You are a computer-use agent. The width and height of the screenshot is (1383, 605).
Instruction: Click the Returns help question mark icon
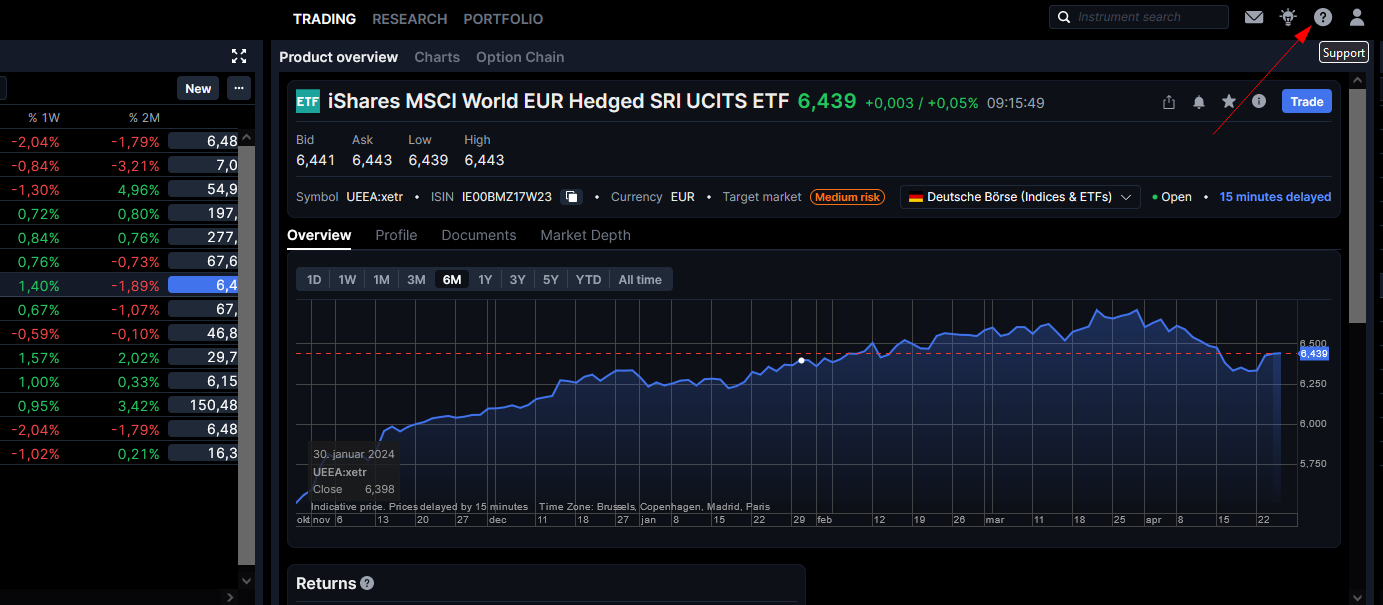pyautogui.click(x=367, y=583)
